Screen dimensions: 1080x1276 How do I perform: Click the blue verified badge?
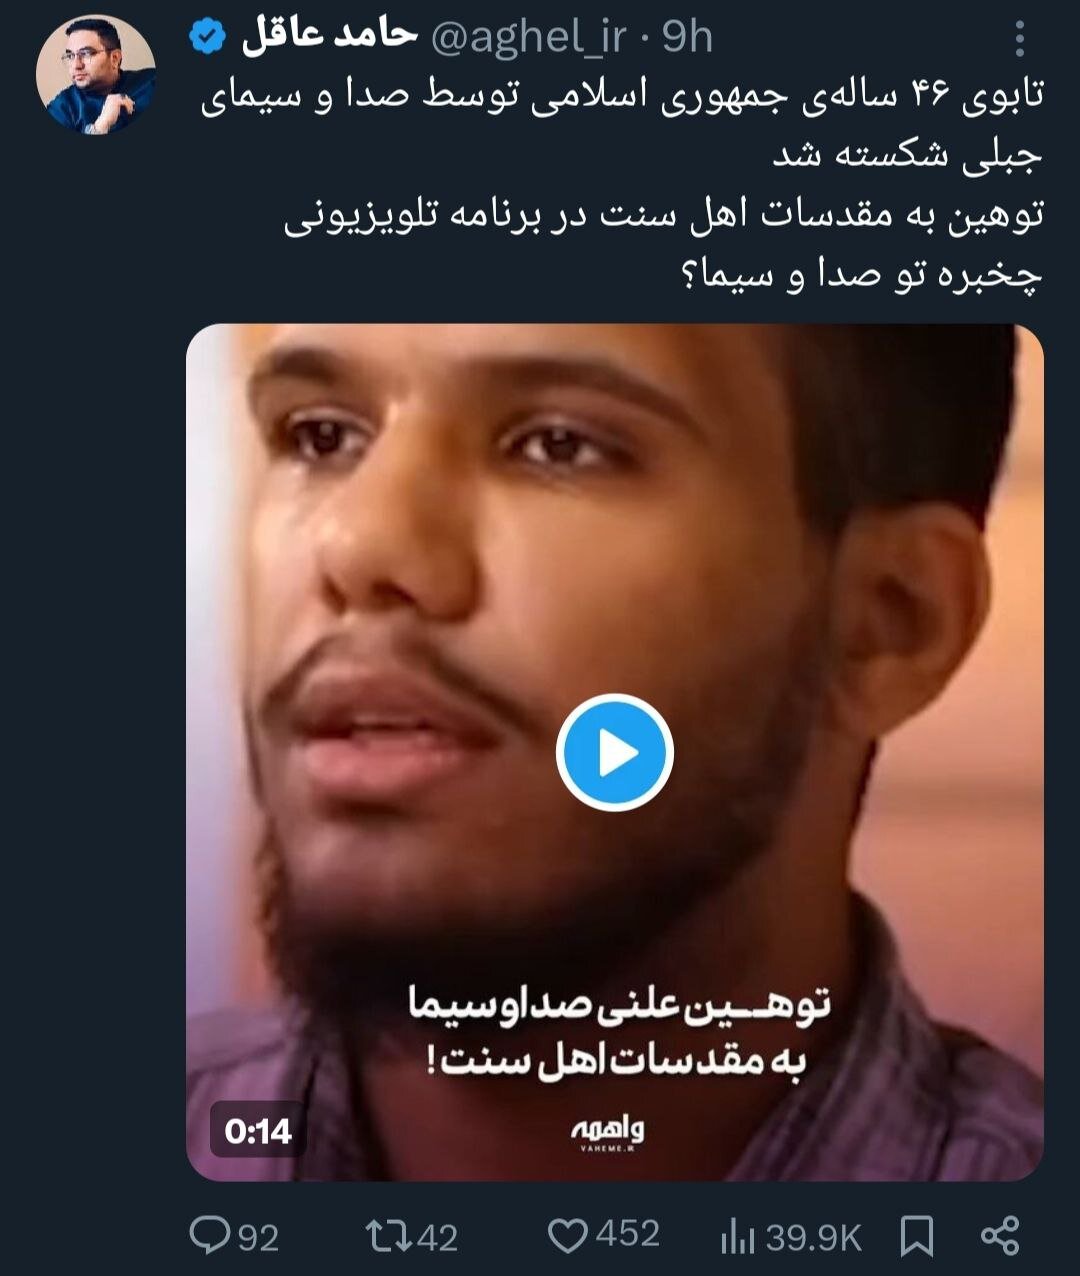208,38
